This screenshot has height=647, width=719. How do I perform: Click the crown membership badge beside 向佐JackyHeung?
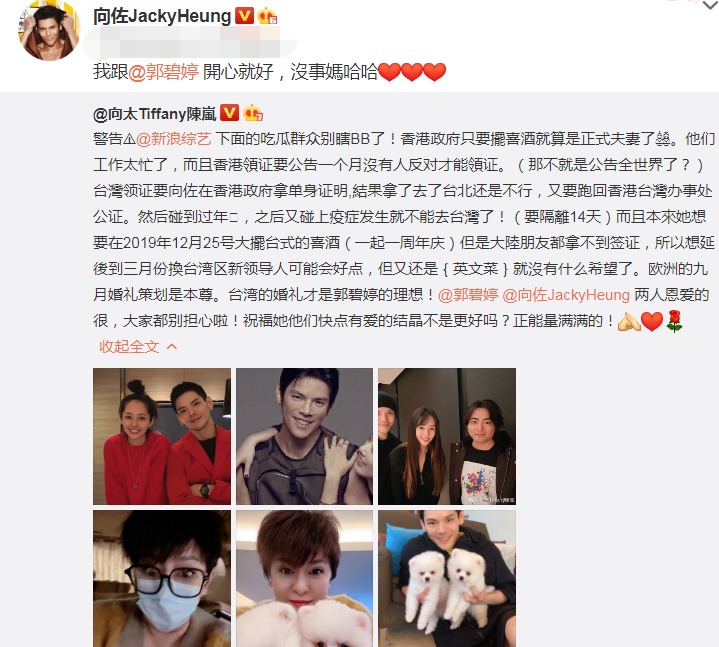pyautogui.click(x=267, y=16)
